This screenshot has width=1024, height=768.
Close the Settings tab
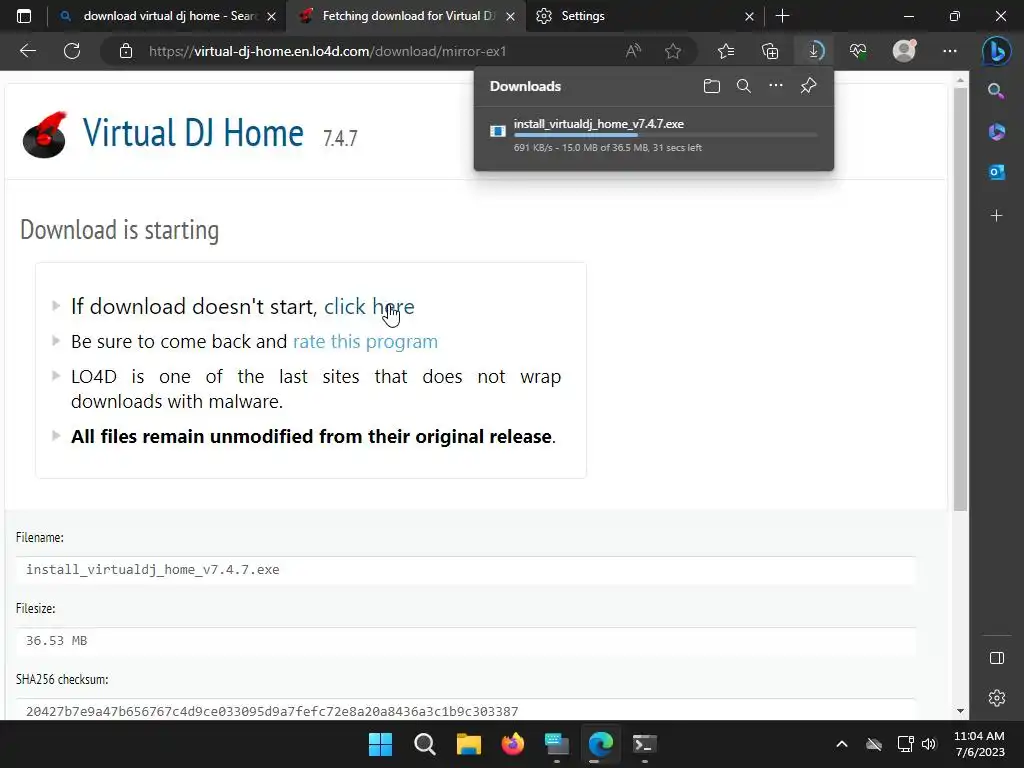coord(749,16)
